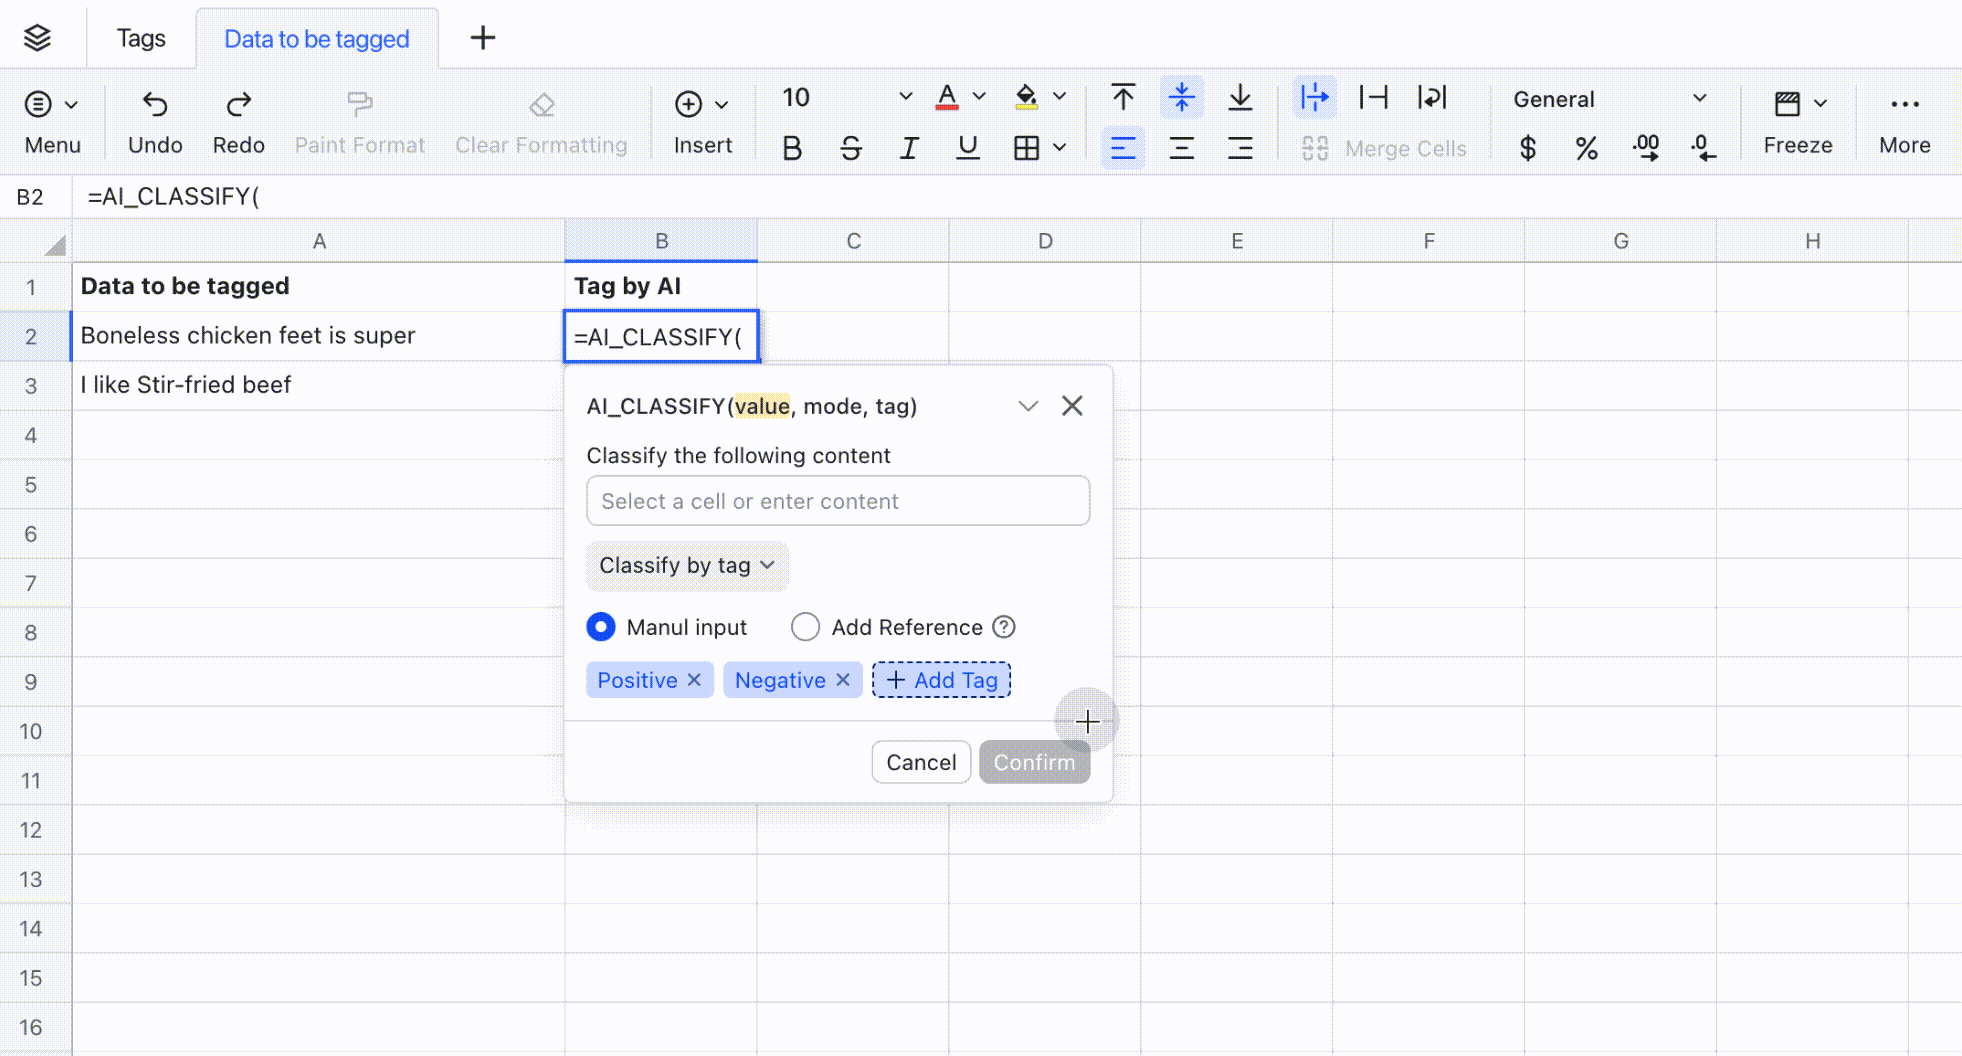Open the General number format dropdown
The width and height of the screenshot is (1962, 1056).
pyautogui.click(x=1608, y=99)
